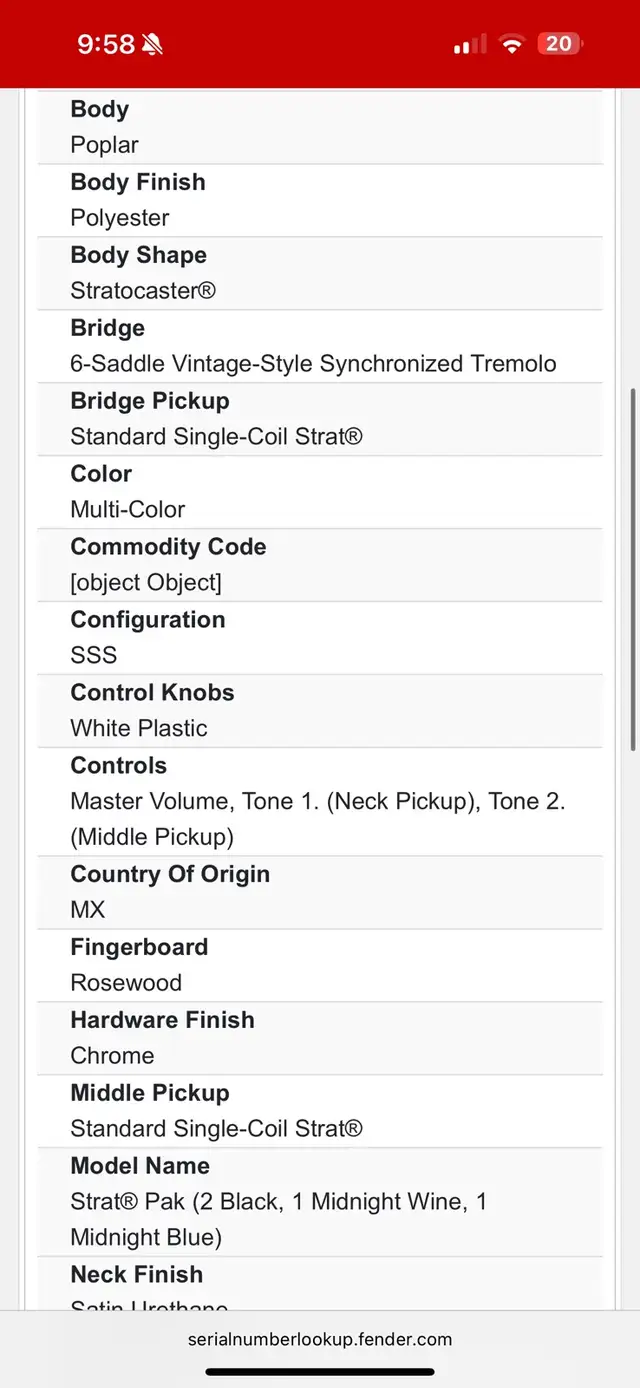Tap the serialnumberlookup.fender.com address bar
The image size is (640, 1388).
pos(320,1339)
